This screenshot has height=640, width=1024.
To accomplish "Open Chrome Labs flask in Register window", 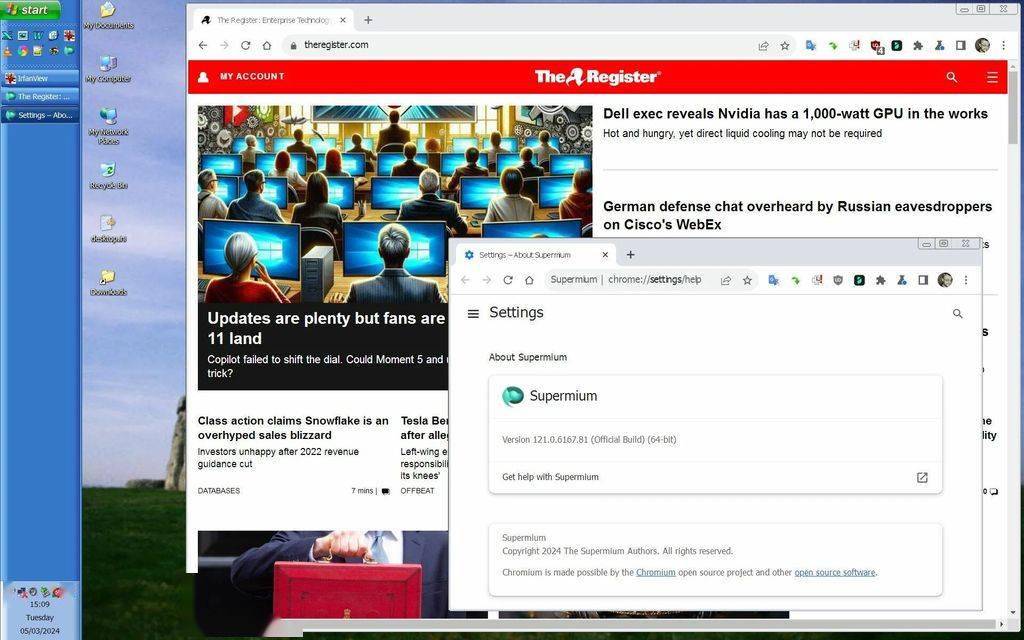I will coord(939,46).
